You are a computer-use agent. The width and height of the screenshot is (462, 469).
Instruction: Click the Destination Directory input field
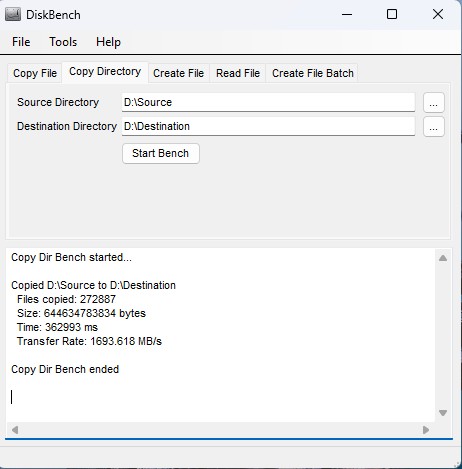point(268,126)
